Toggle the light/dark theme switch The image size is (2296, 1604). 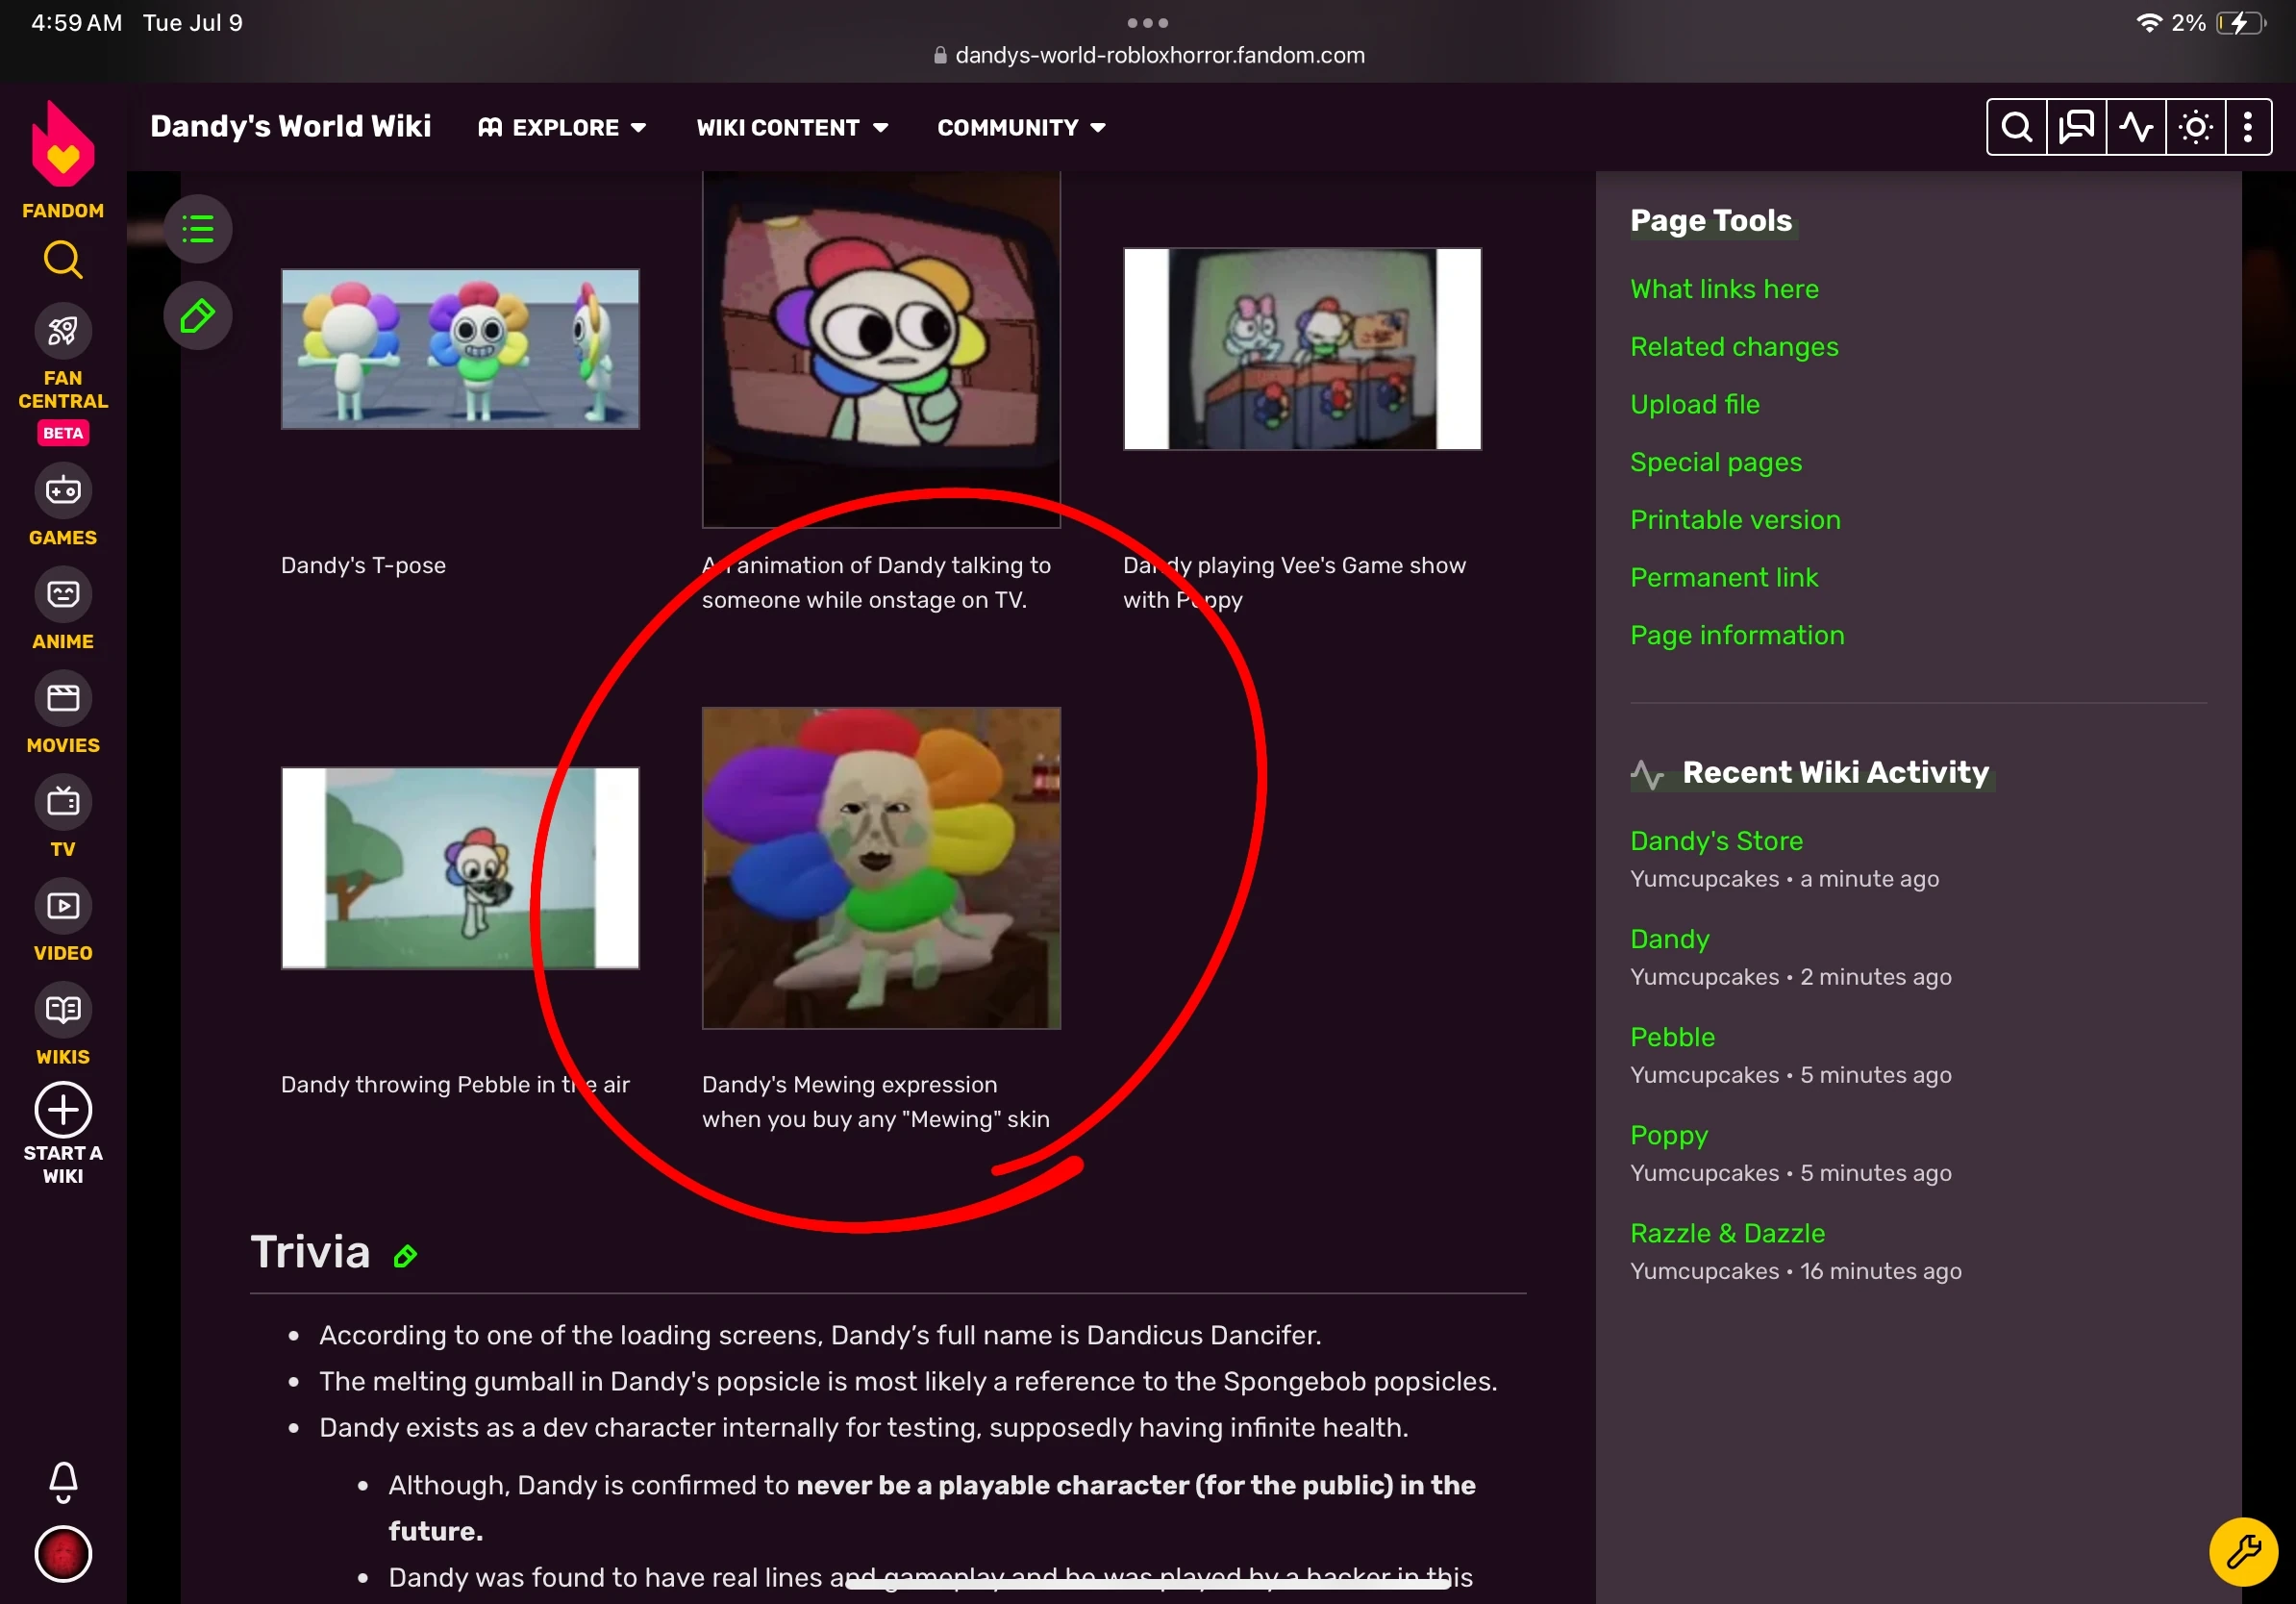coord(2196,127)
